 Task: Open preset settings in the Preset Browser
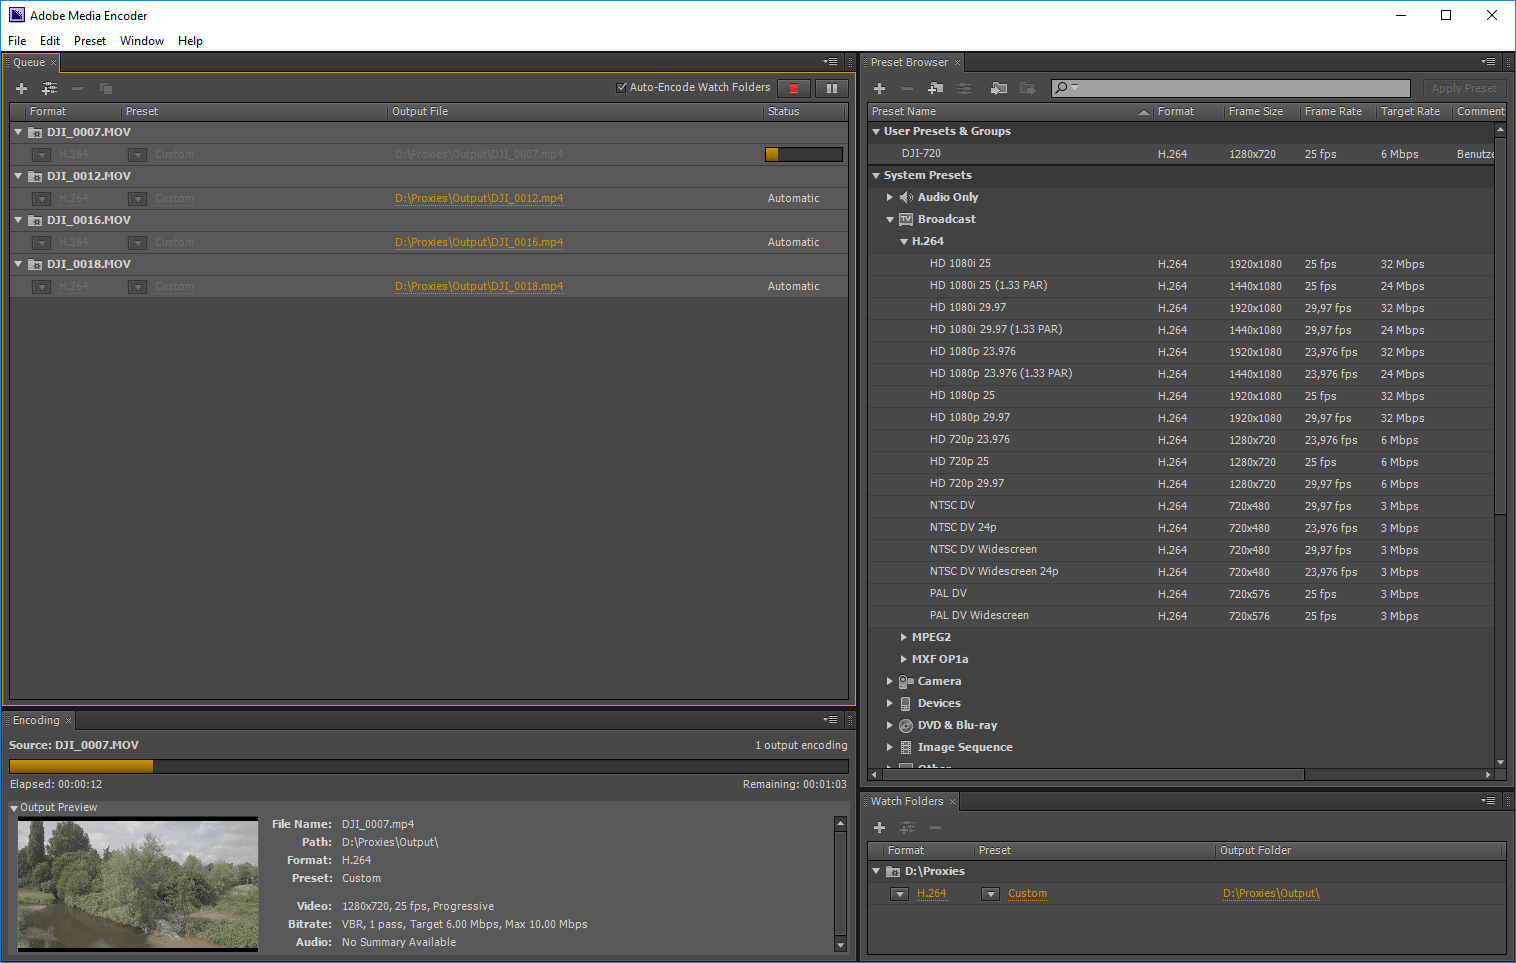[963, 88]
